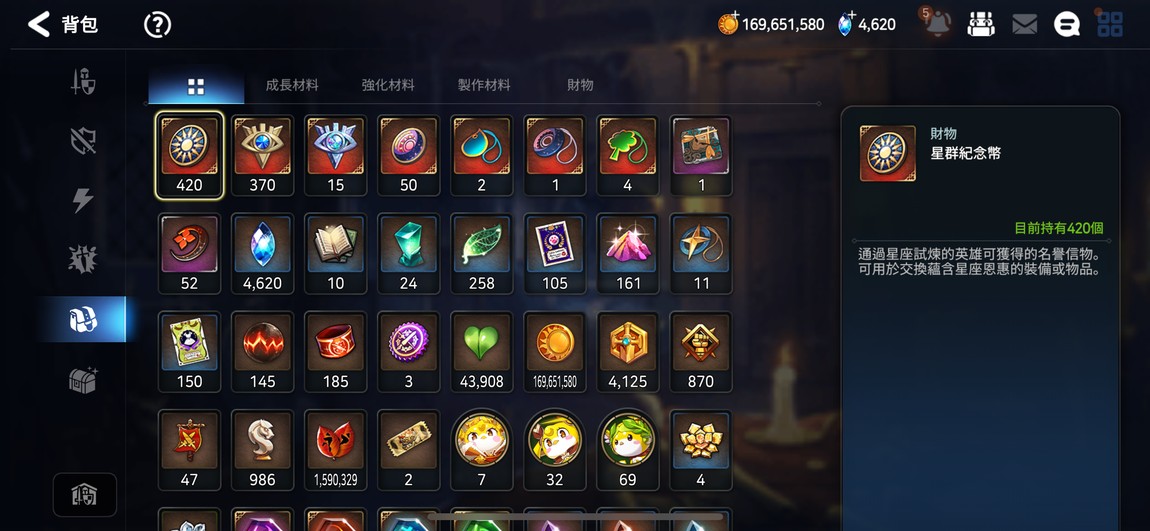This screenshot has width=1150, height=531.
Task: Tap the warehouse button at bottom left
Action: click(84, 495)
